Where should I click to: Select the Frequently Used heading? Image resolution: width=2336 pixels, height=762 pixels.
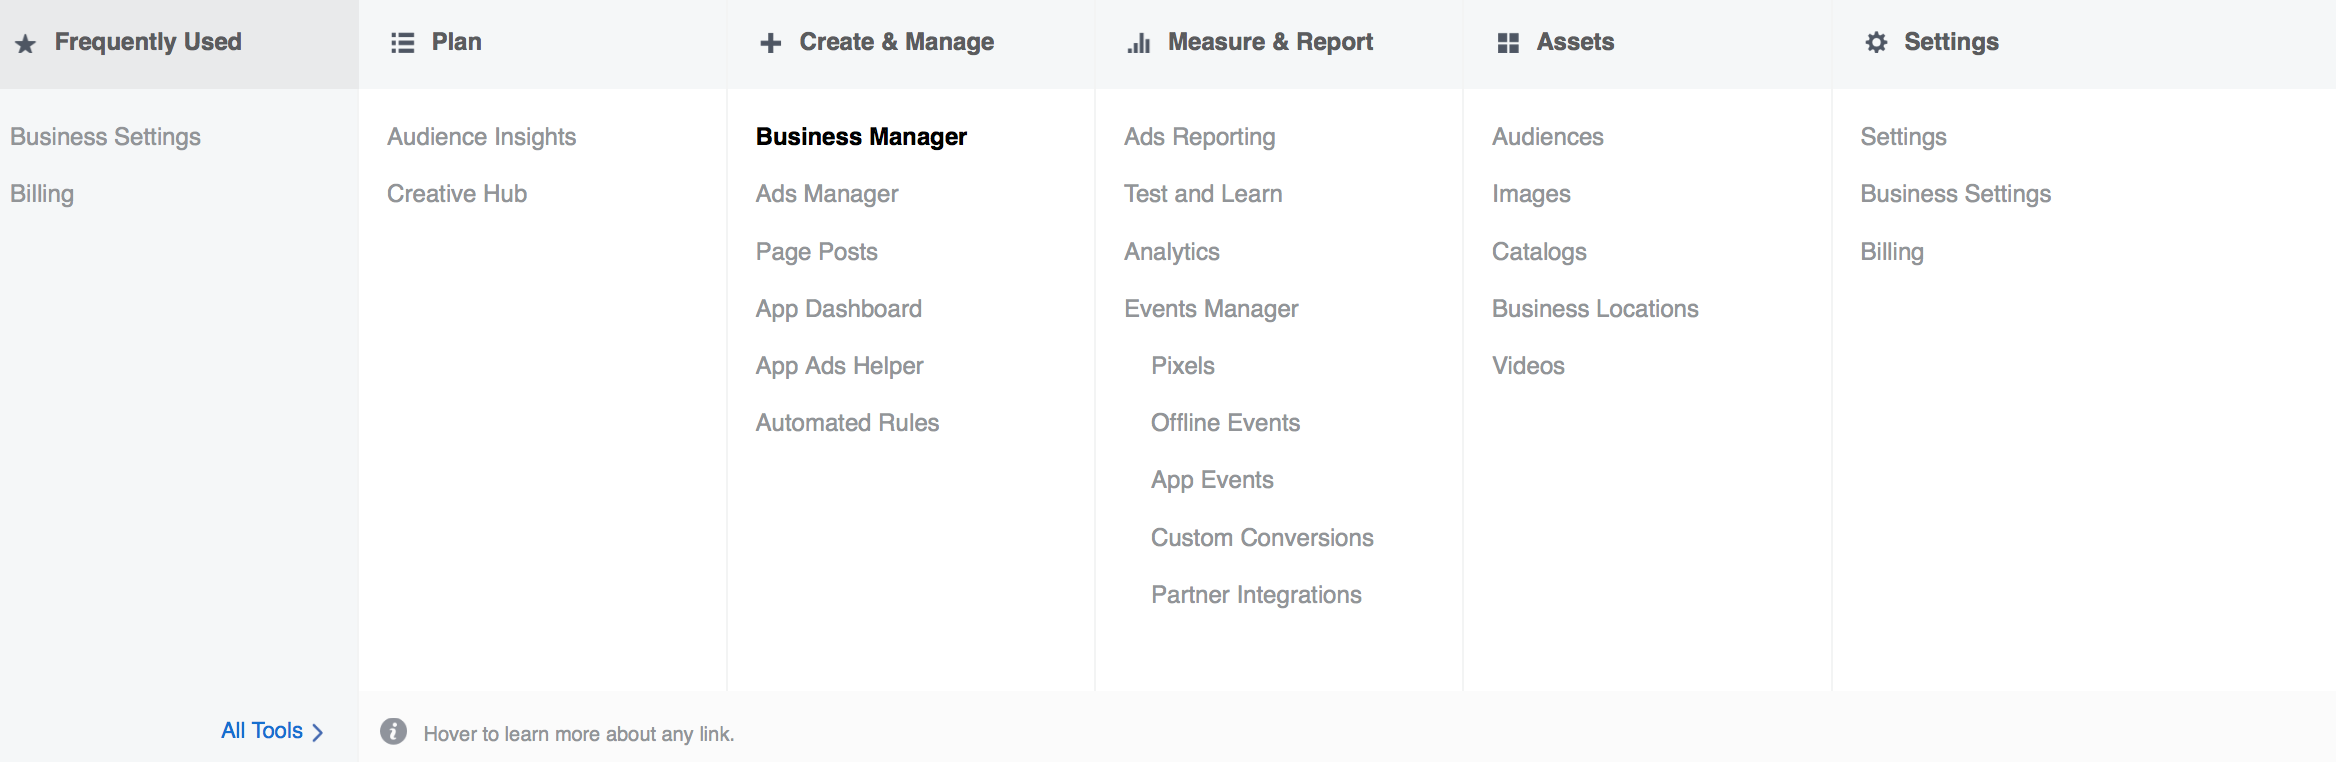[148, 42]
